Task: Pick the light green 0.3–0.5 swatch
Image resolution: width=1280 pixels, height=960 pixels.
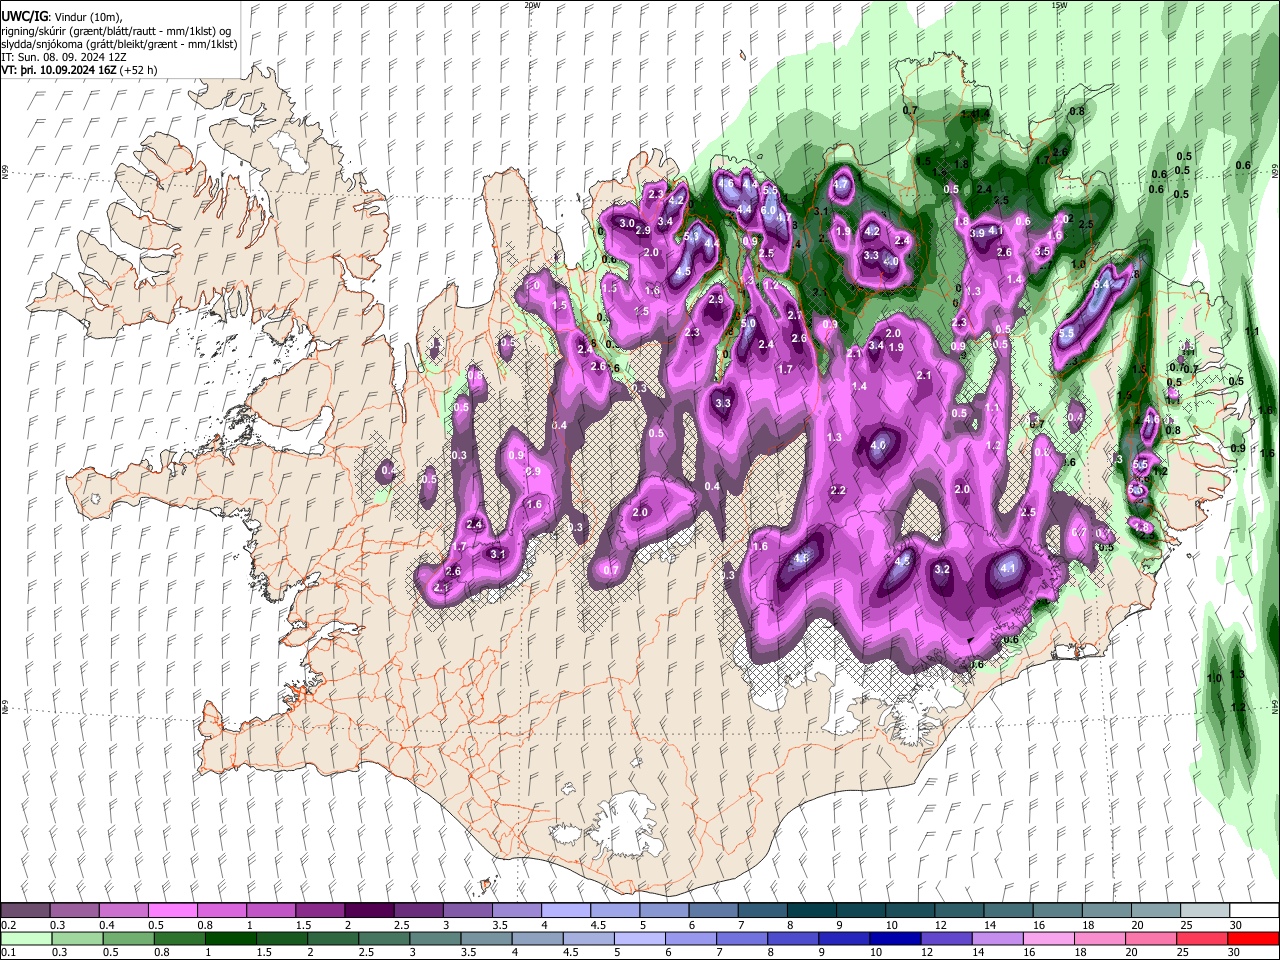Action: point(76,938)
